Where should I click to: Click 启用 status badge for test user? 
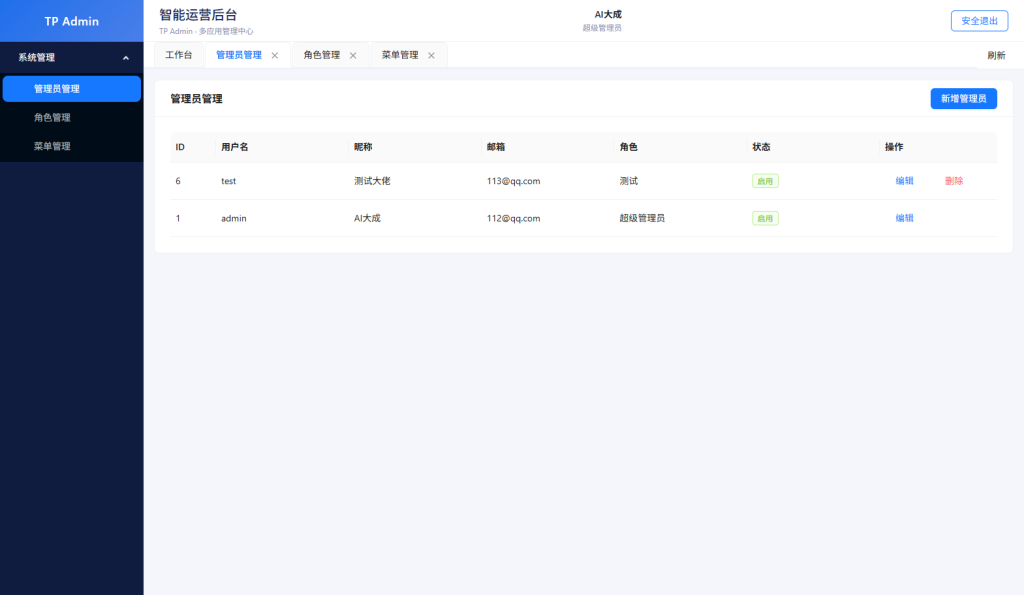coord(765,181)
